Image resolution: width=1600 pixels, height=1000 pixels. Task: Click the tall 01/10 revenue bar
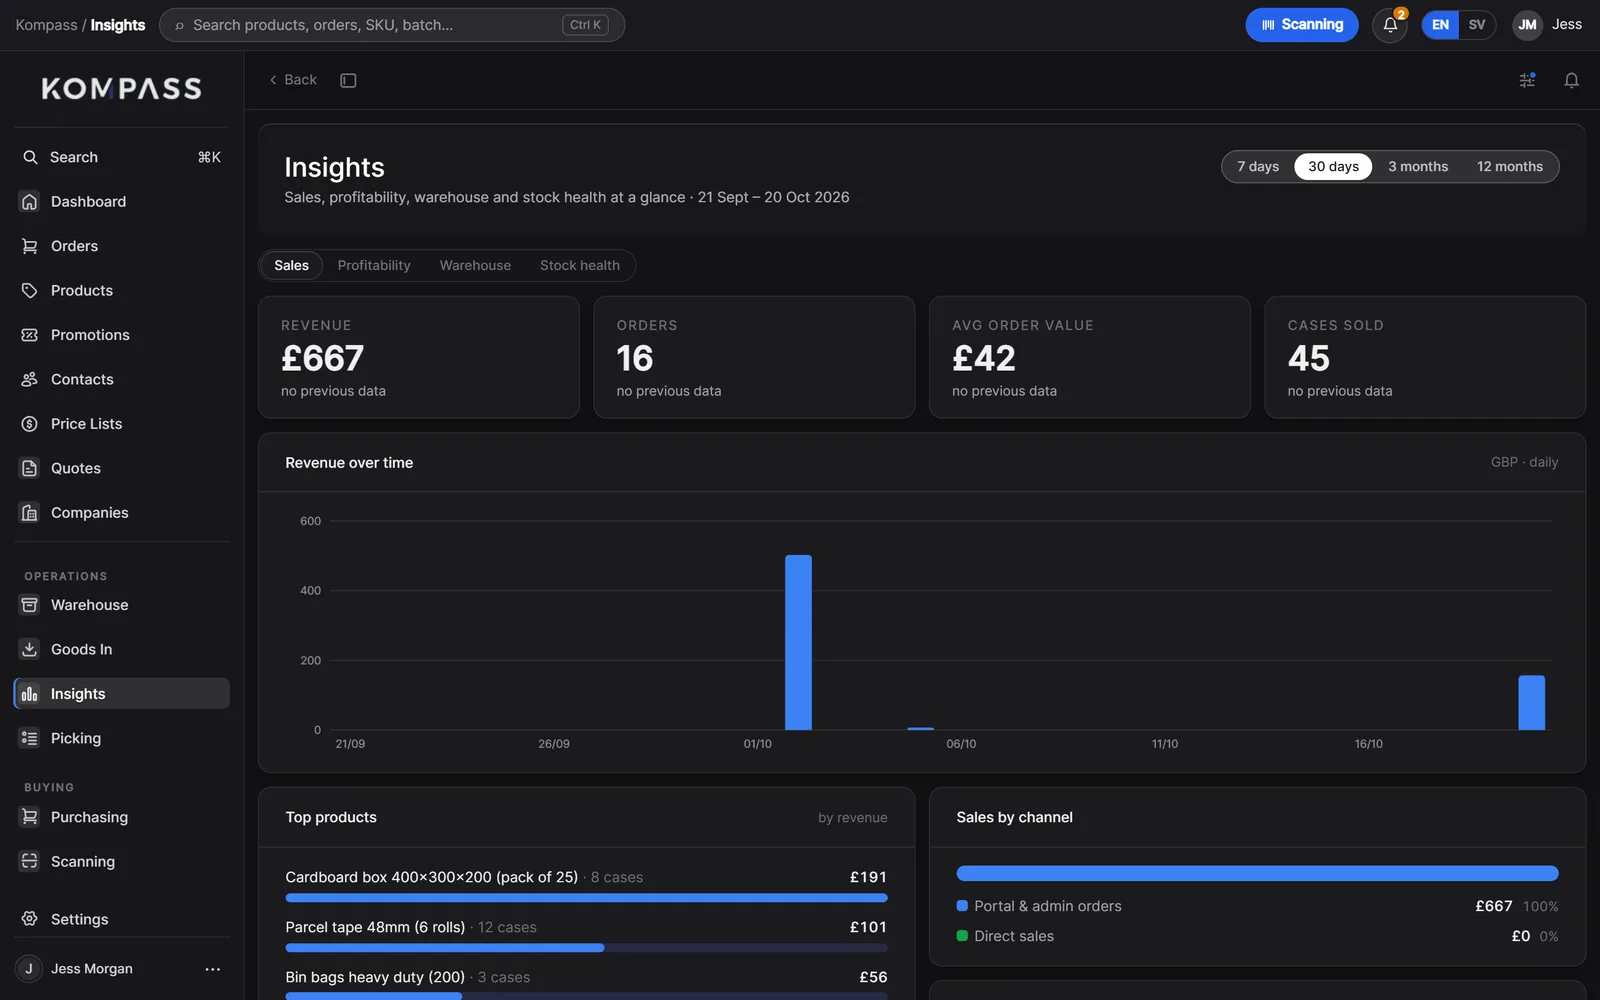point(798,642)
